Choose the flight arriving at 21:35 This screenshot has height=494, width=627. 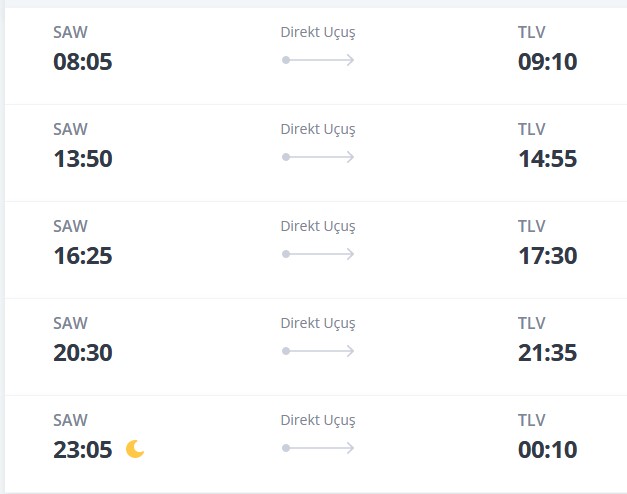point(547,353)
